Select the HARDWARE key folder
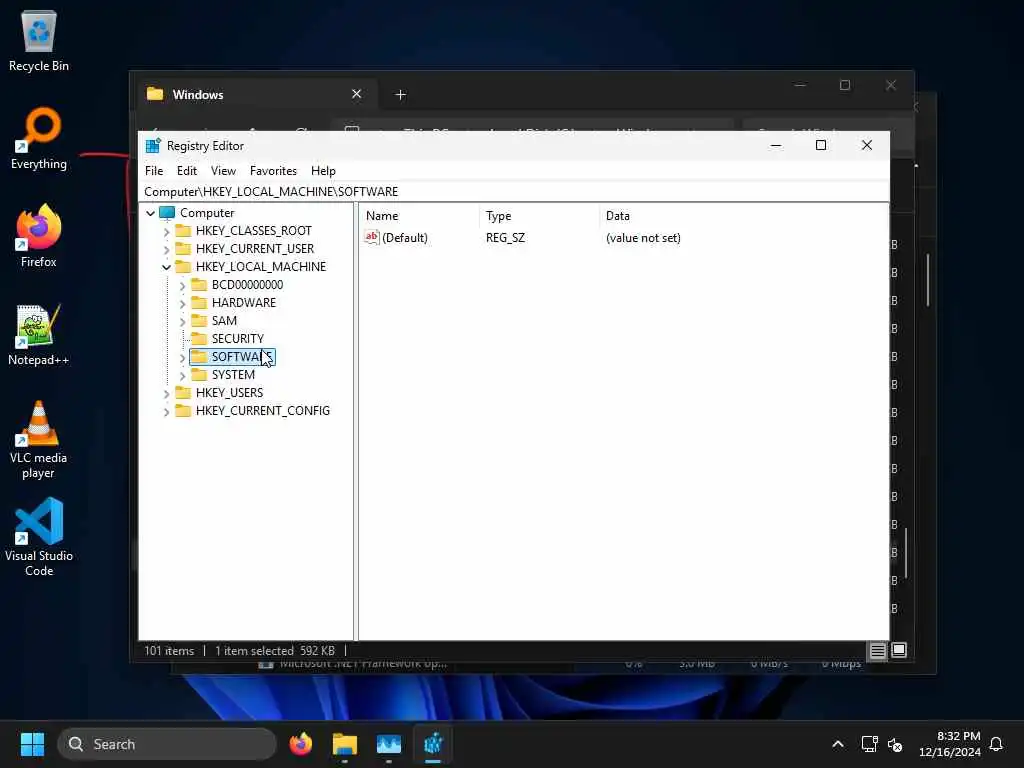Image resolution: width=1024 pixels, height=768 pixels. click(244, 302)
